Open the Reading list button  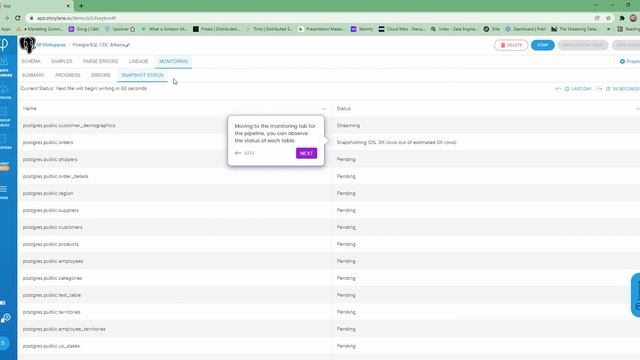[x=629, y=29]
